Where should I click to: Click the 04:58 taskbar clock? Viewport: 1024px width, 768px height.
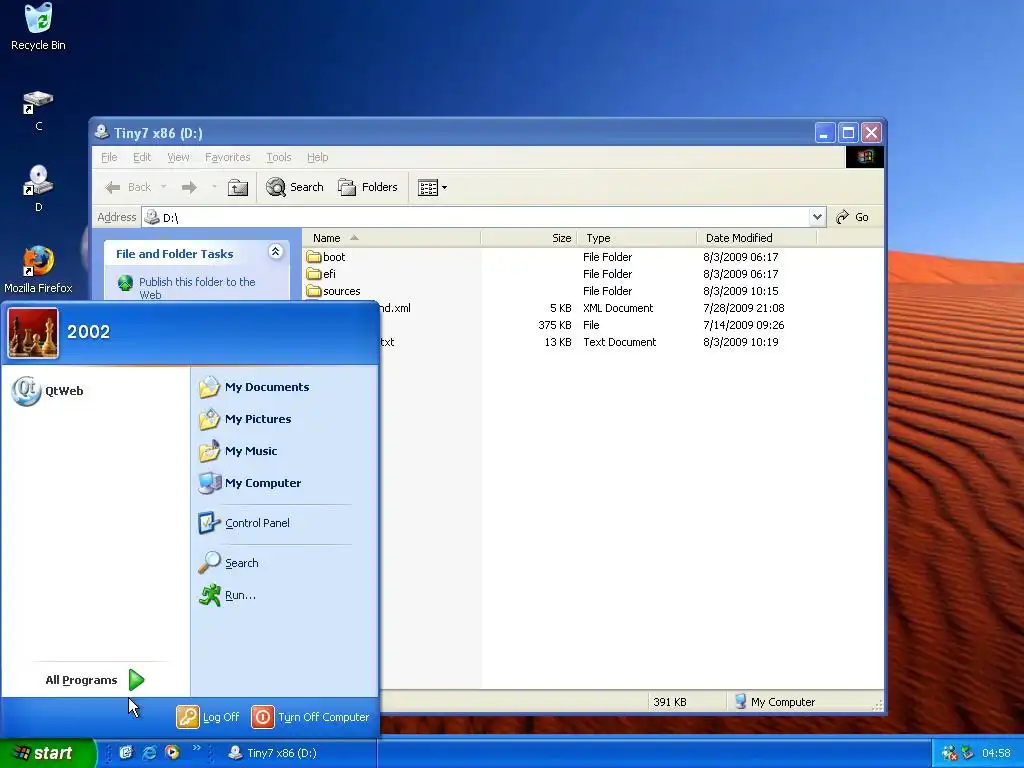point(996,753)
